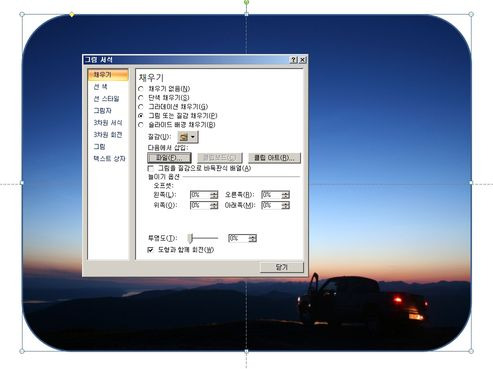Click the right-middle sizing handle of the shape

click(471, 183)
